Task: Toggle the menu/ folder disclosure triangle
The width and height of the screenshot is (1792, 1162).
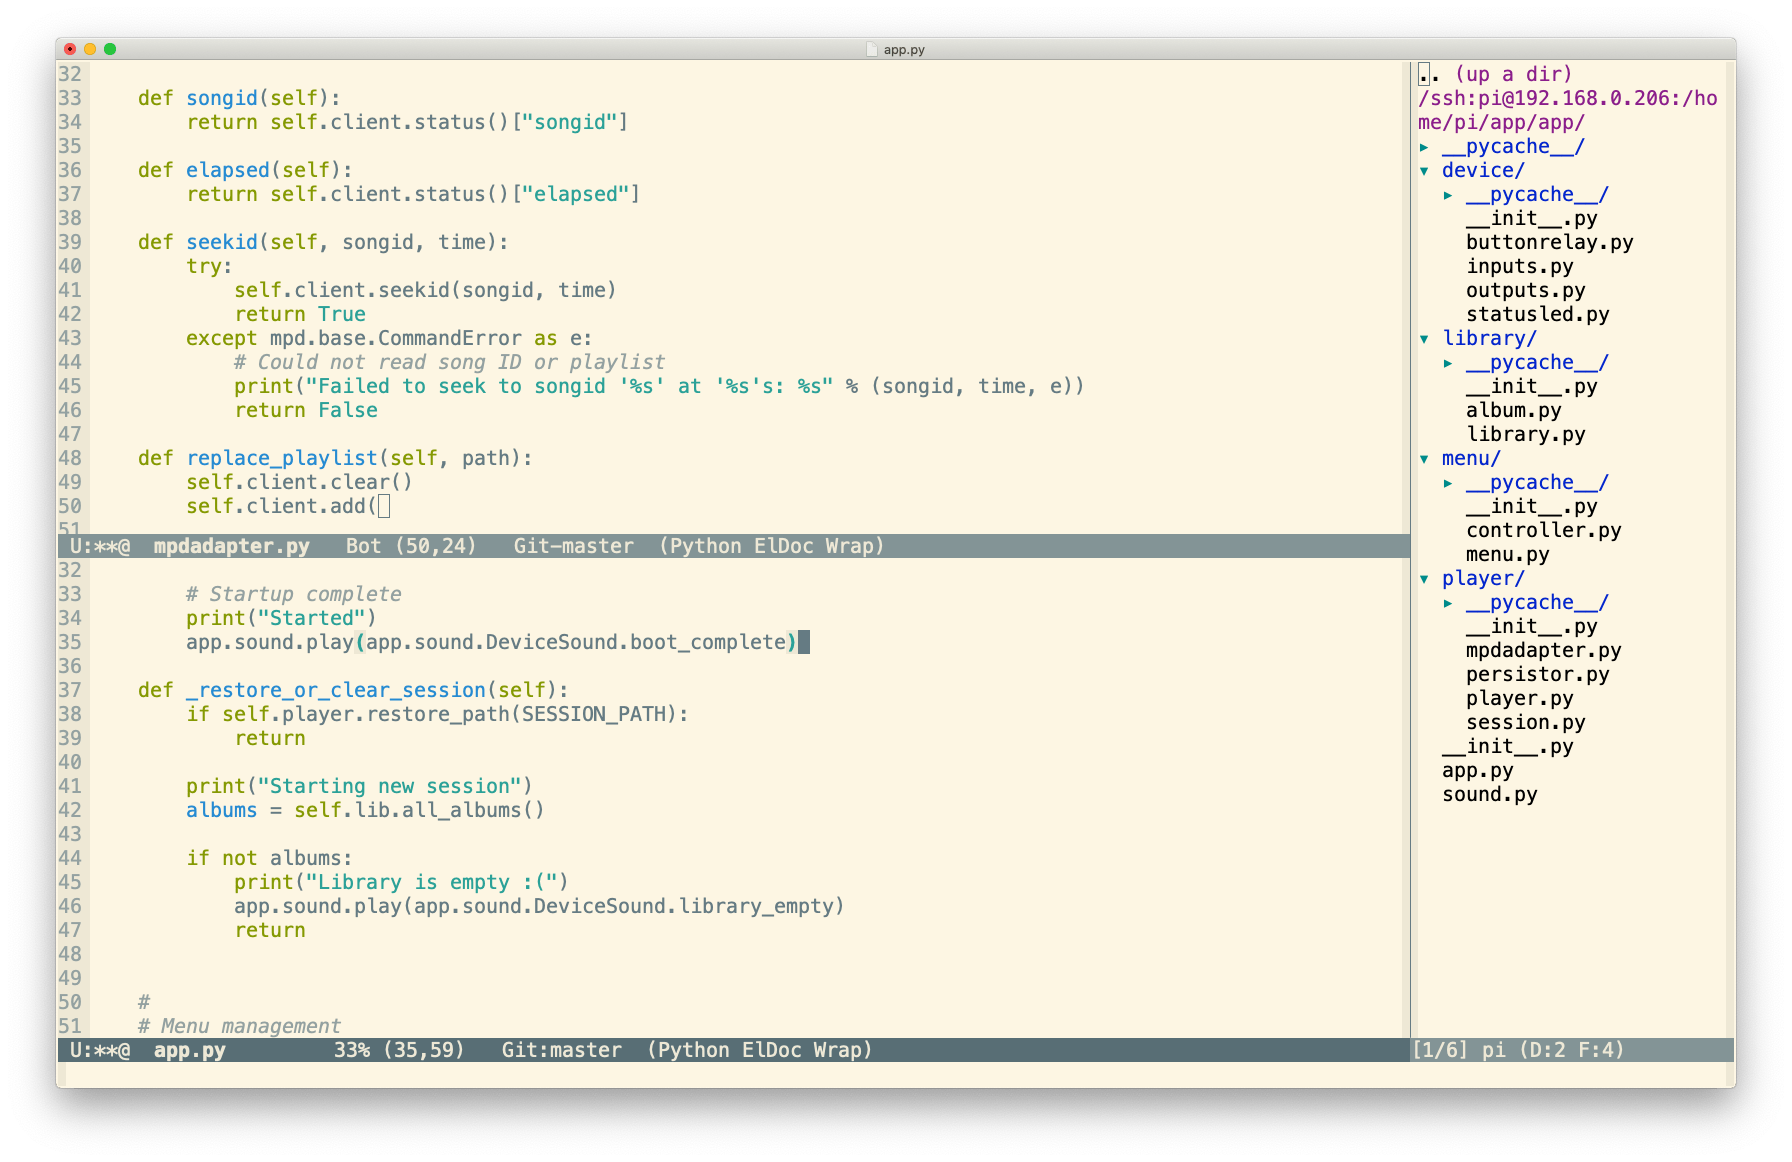Action: [1424, 458]
